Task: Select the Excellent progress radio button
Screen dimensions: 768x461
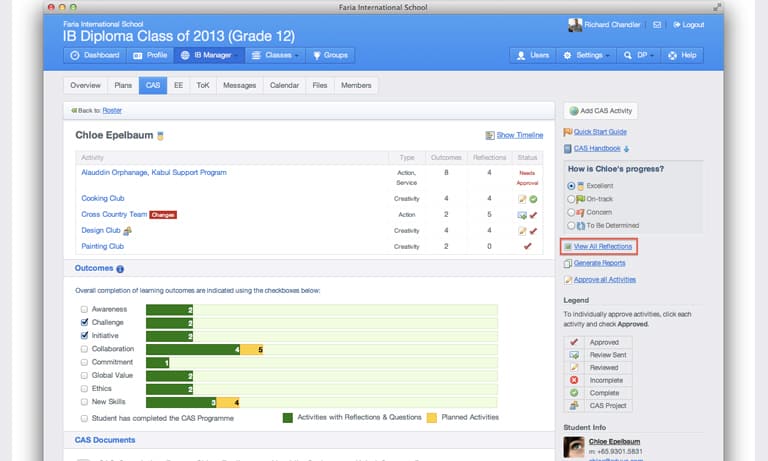Action: [571, 186]
